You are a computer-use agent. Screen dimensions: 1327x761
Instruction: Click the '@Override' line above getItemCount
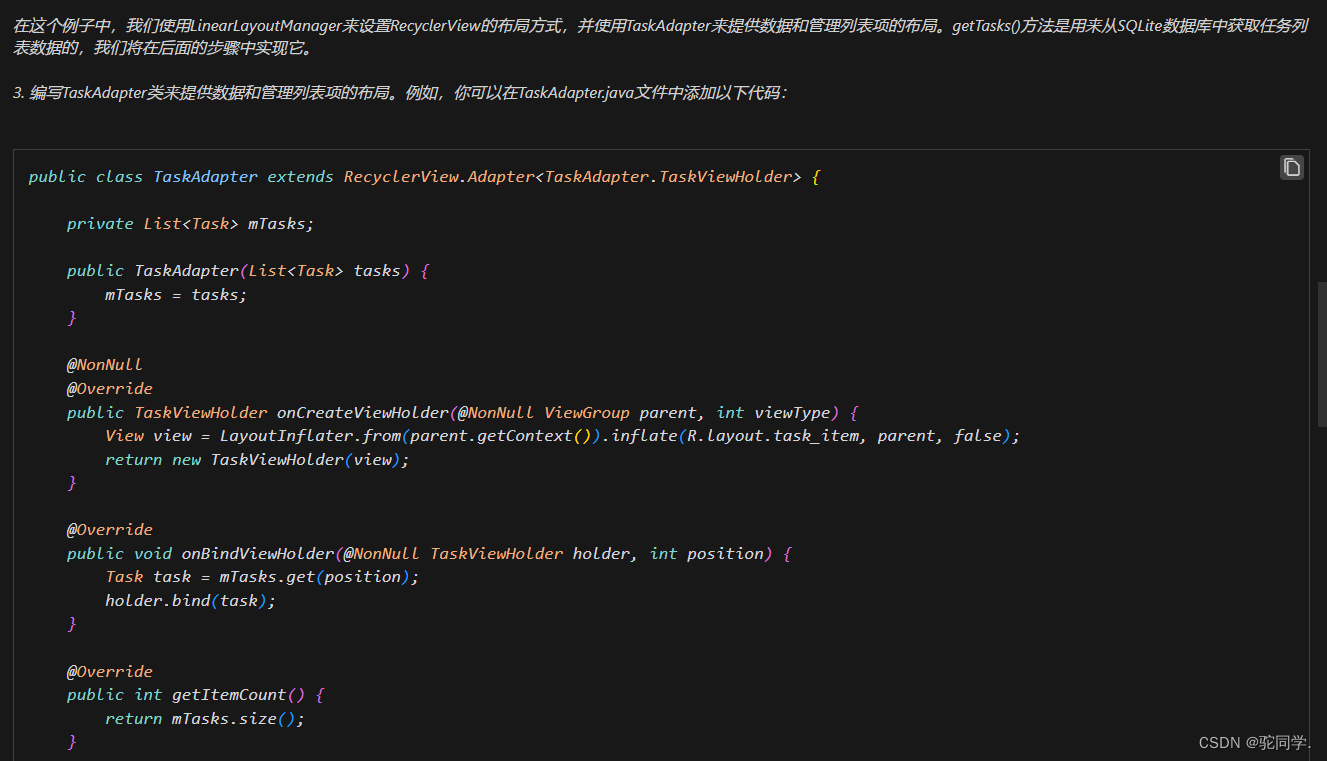(x=110, y=672)
